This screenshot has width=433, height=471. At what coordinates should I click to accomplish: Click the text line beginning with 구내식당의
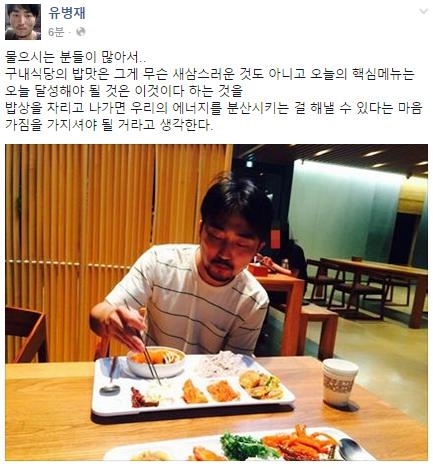click(210, 74)
